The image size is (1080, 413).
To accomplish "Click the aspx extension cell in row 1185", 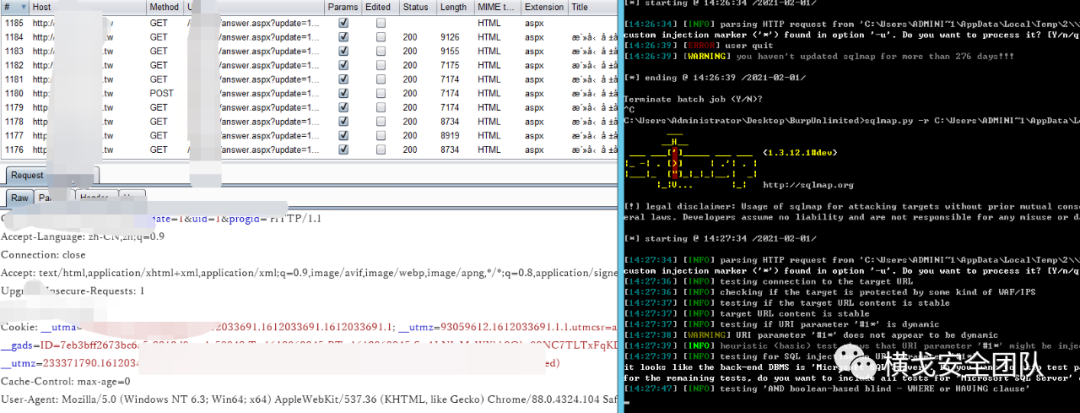I will (535, 23).
